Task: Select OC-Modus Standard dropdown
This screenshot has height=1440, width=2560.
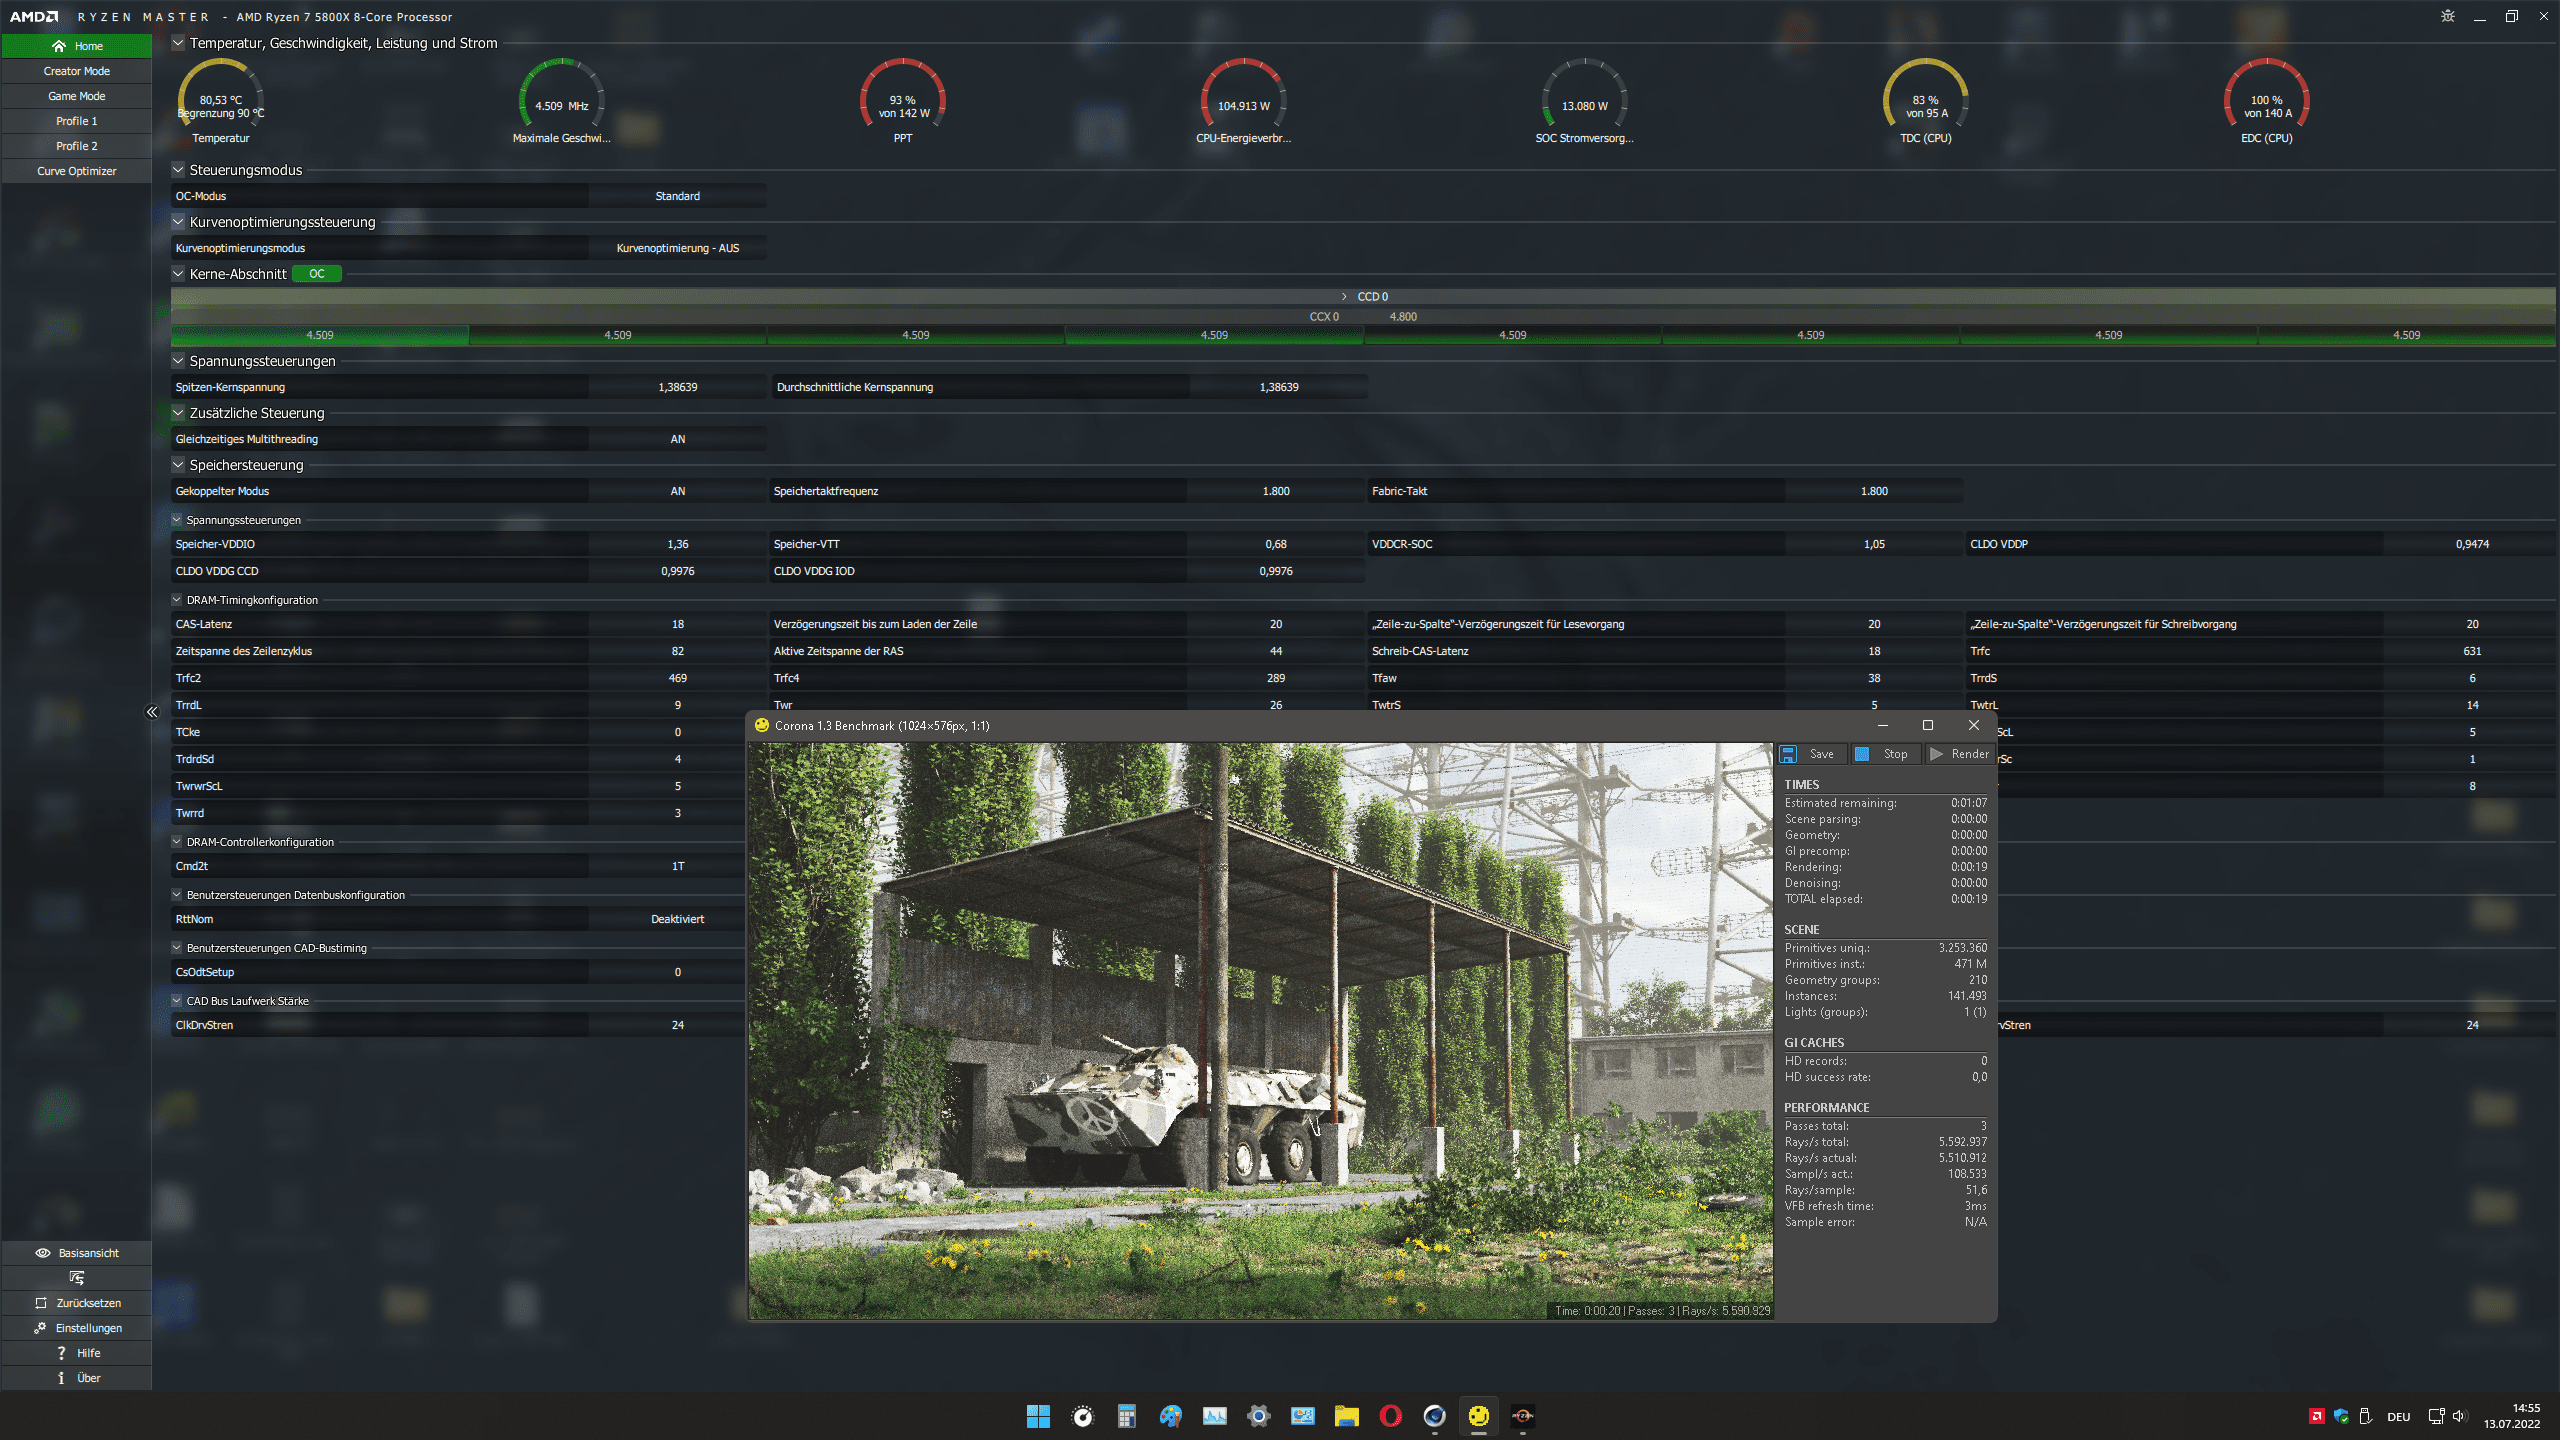Action: coord(677,195)
